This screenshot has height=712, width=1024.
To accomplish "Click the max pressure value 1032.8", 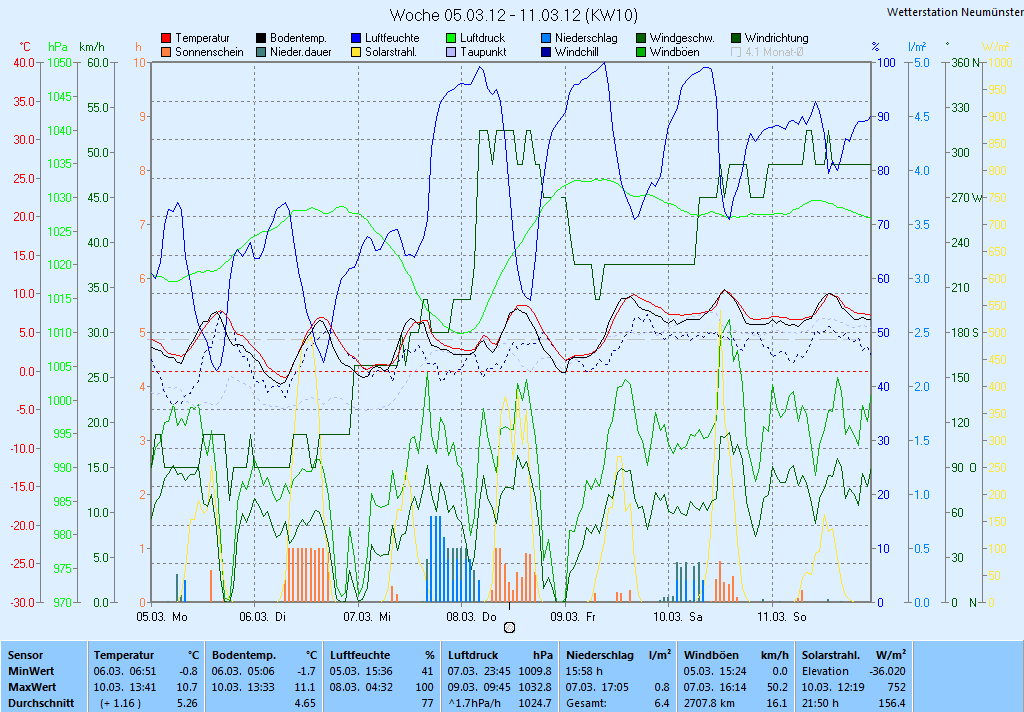I will (x=535, y=687).
